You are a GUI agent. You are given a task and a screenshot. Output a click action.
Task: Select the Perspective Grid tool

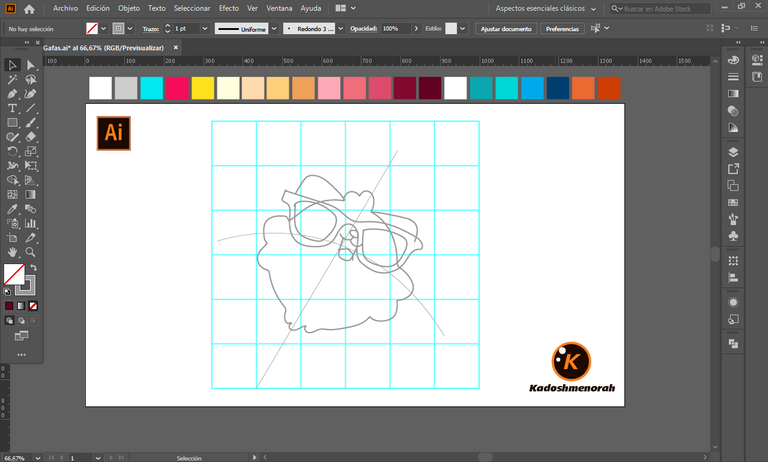tap(30, 180)
